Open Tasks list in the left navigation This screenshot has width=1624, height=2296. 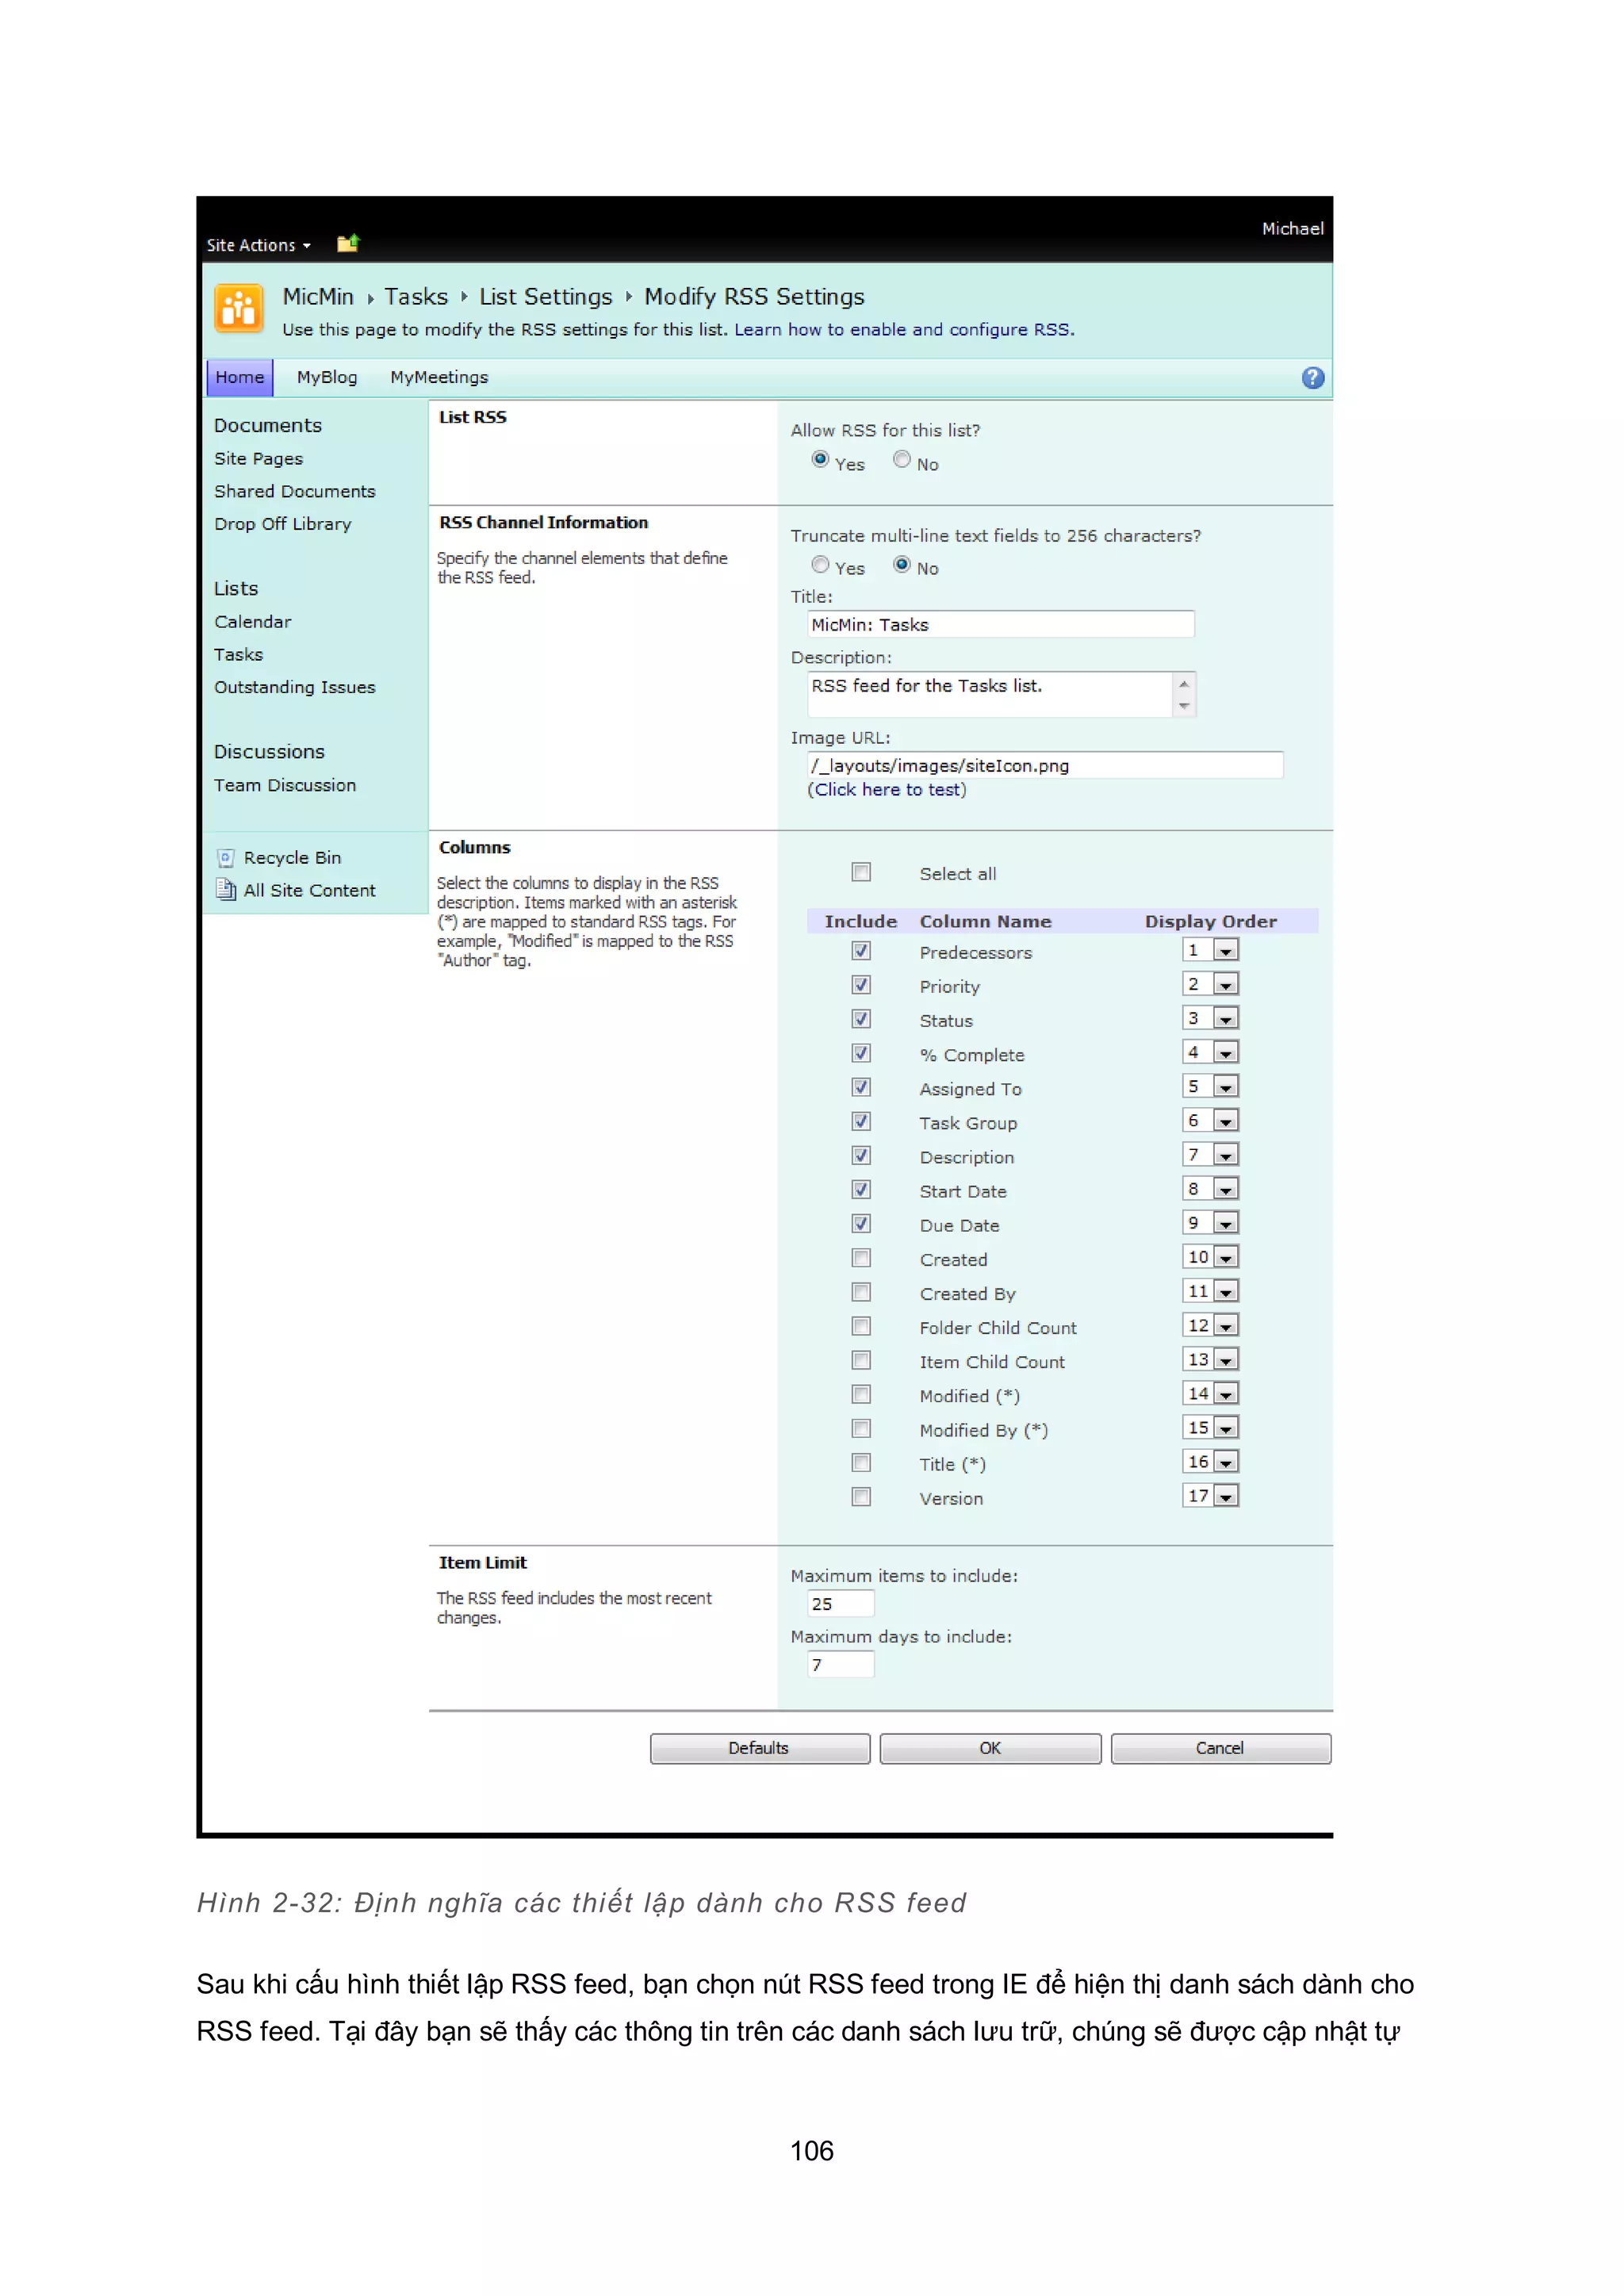239,654
